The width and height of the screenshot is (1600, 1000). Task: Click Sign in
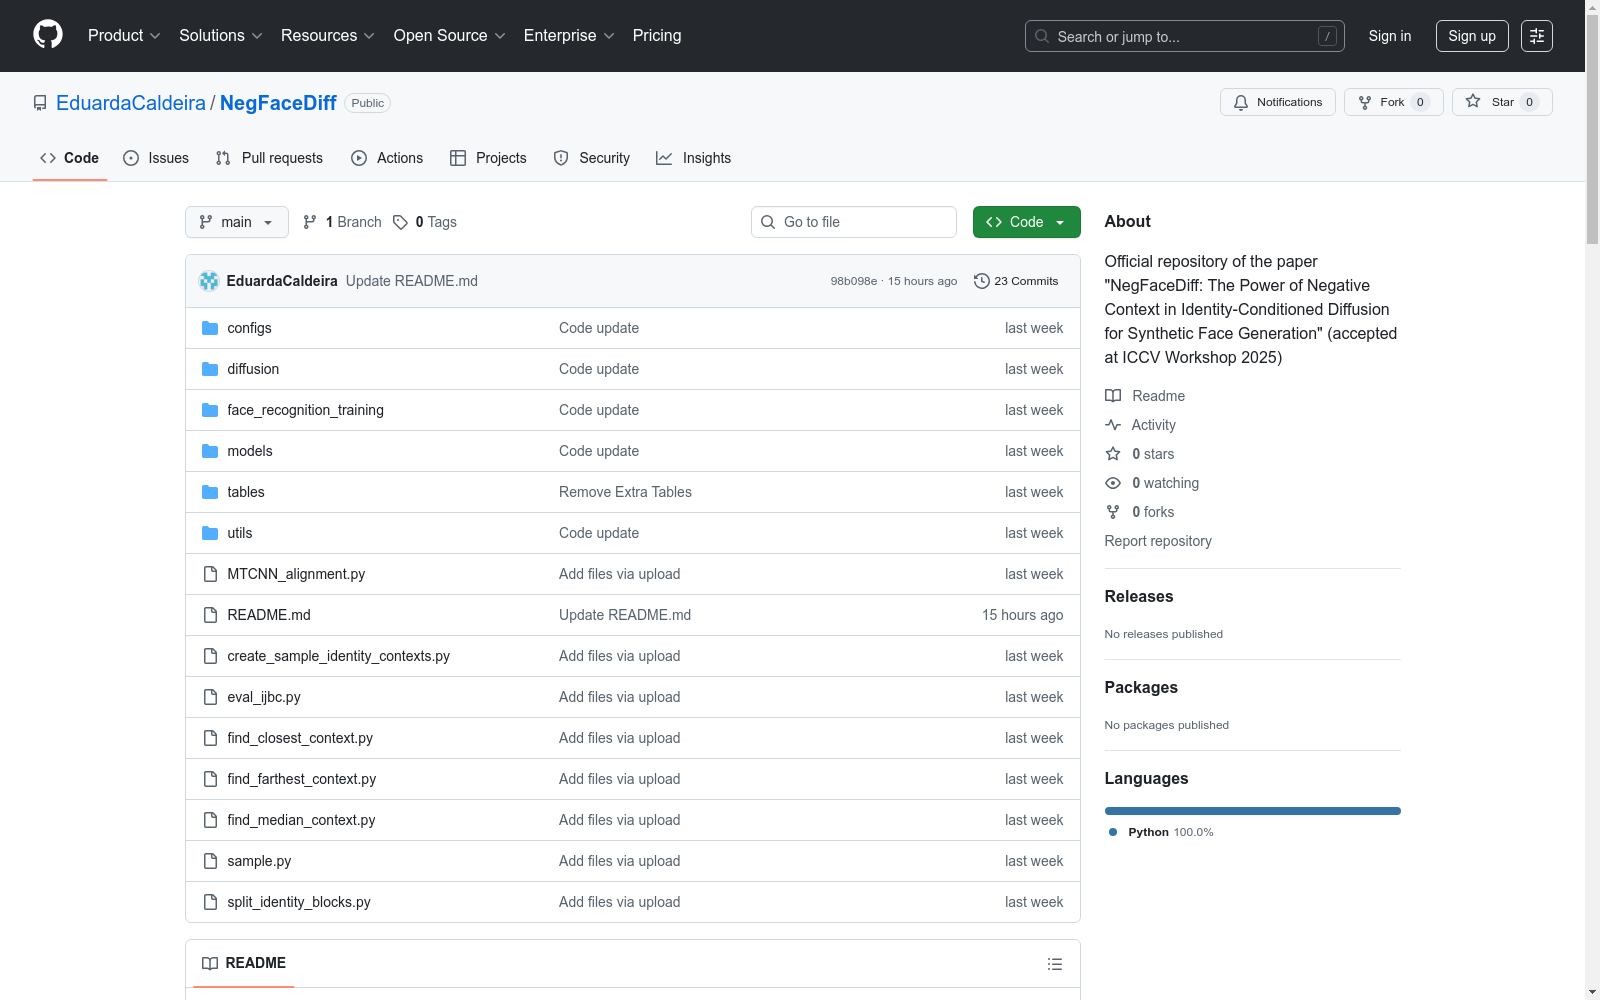point(1390,36)
